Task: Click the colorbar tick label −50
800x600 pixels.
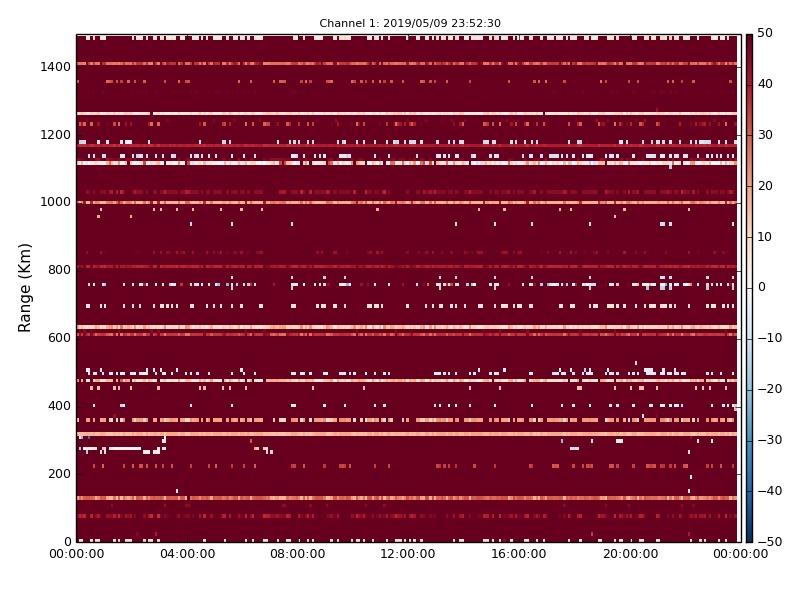Action: [769, 542]
